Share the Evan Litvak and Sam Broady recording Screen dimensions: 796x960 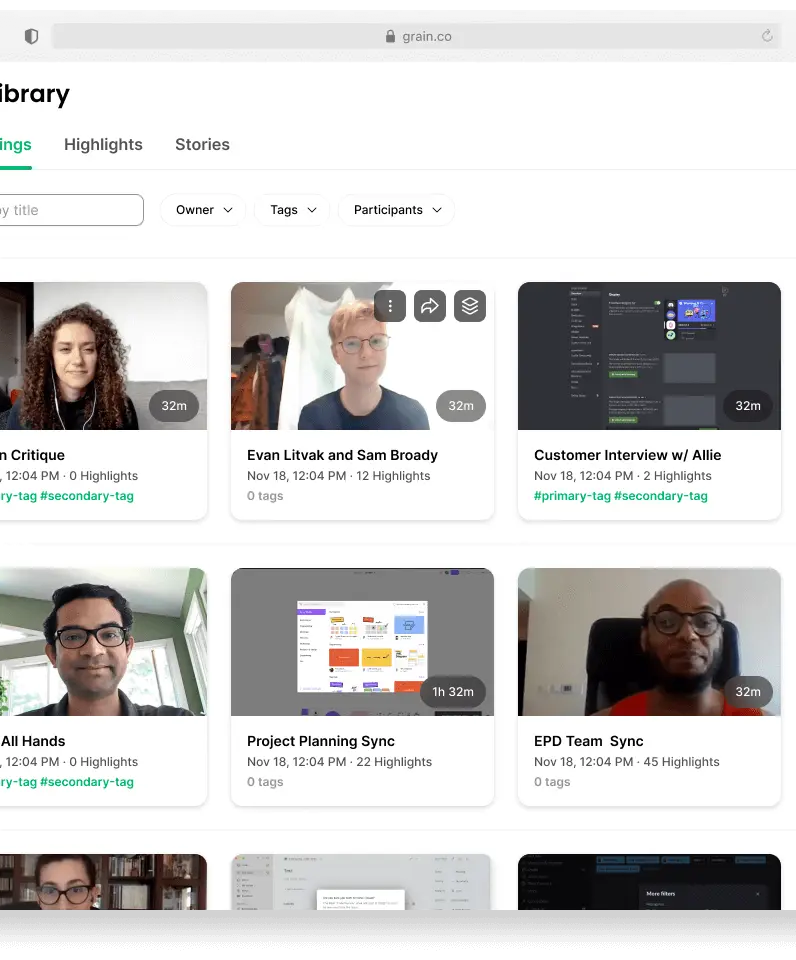pyautogui.click(x=430, y=306)
